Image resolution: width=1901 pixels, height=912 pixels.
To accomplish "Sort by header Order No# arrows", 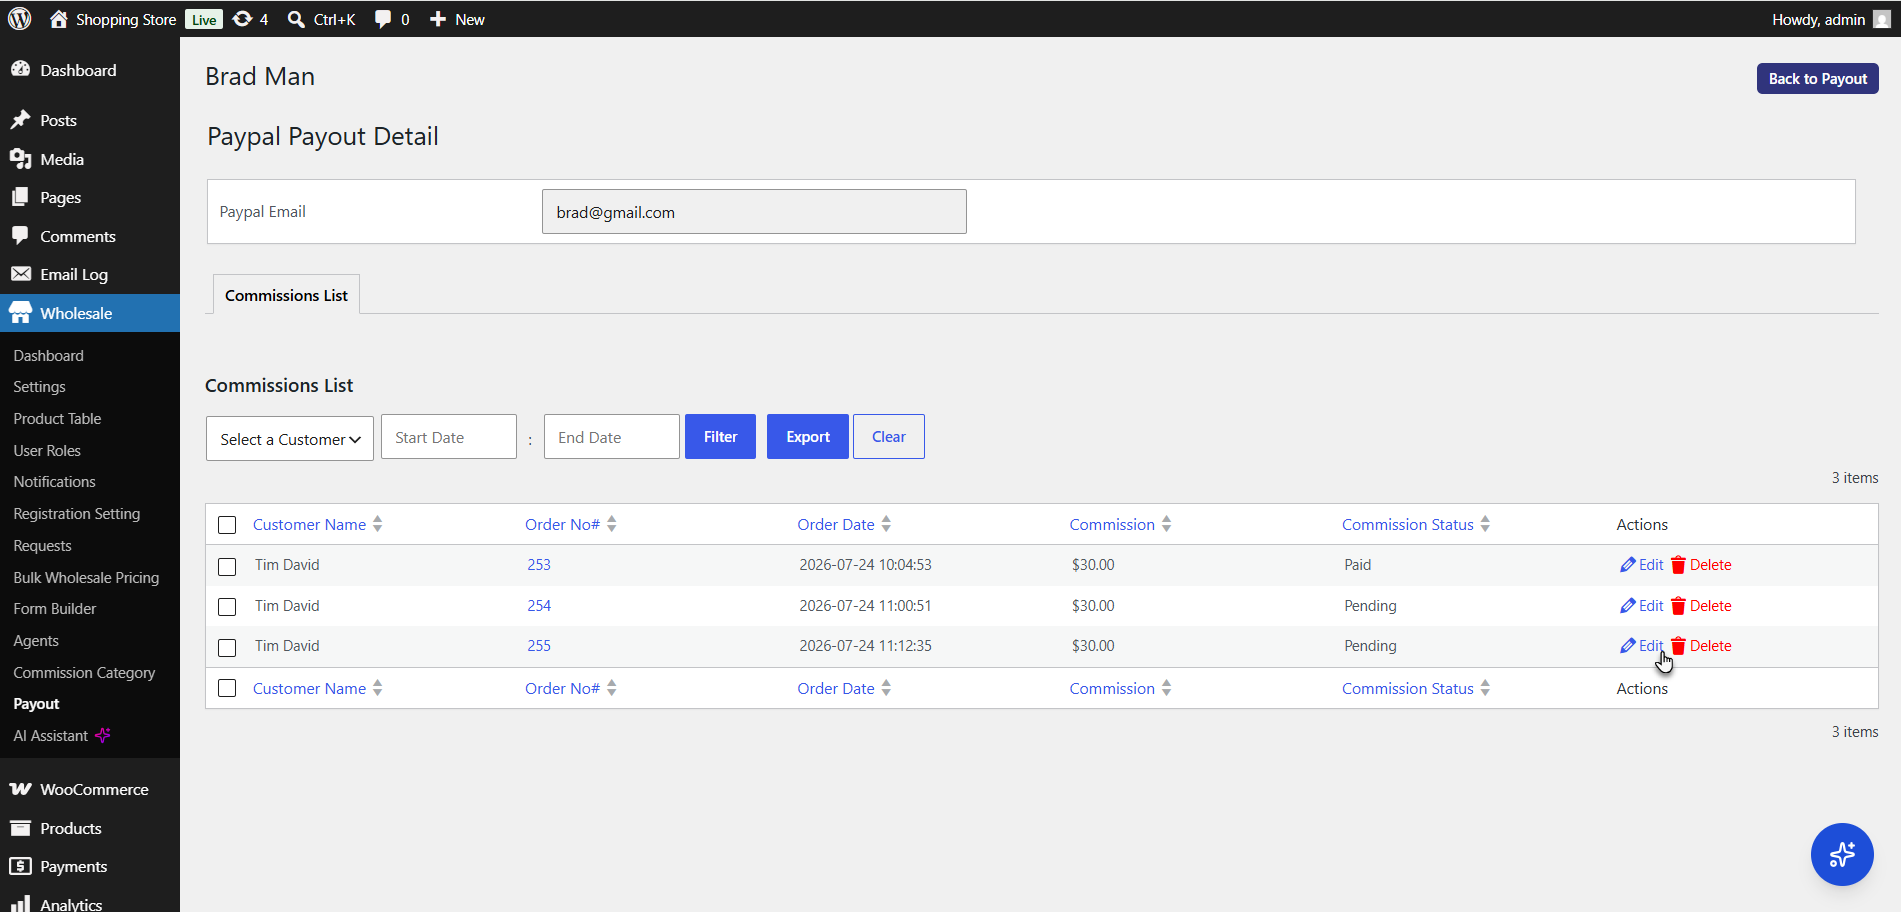I will click(611, 524).
